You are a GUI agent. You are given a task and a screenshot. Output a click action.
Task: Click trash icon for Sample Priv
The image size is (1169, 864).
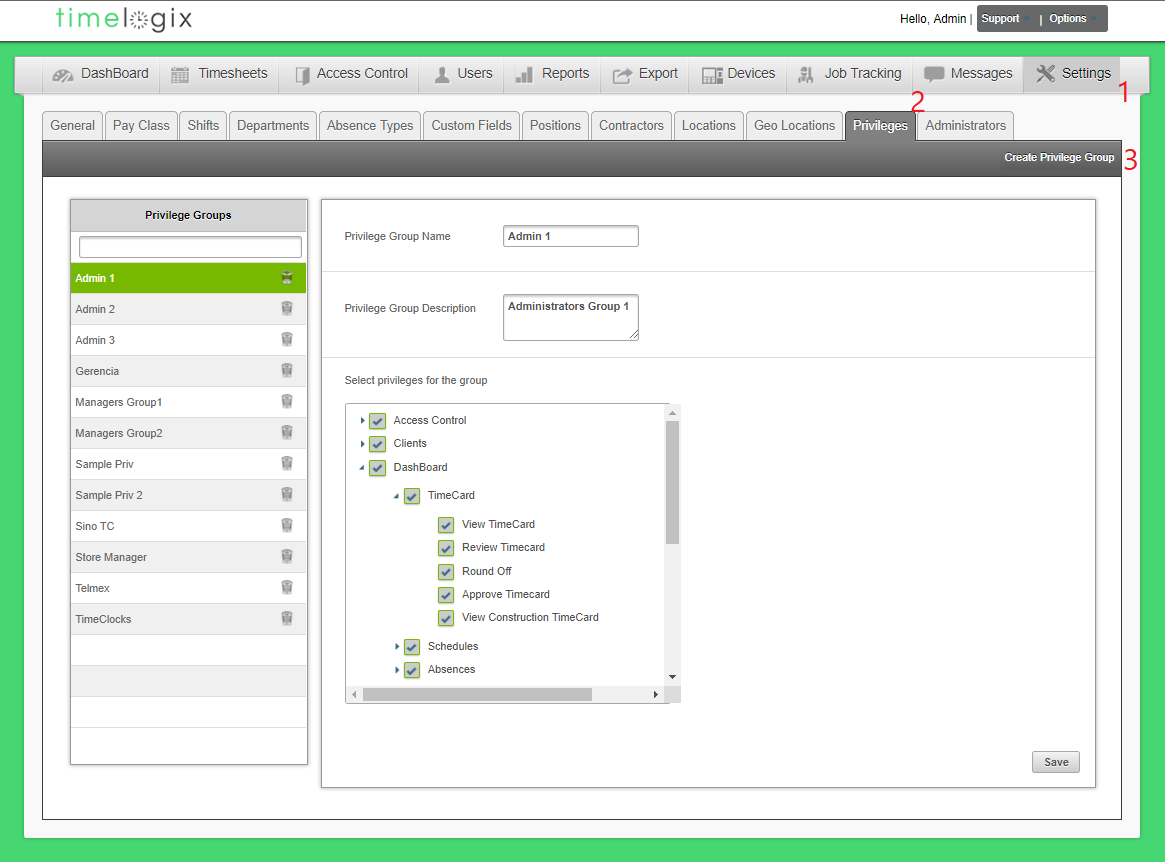[x=287, y=464]
